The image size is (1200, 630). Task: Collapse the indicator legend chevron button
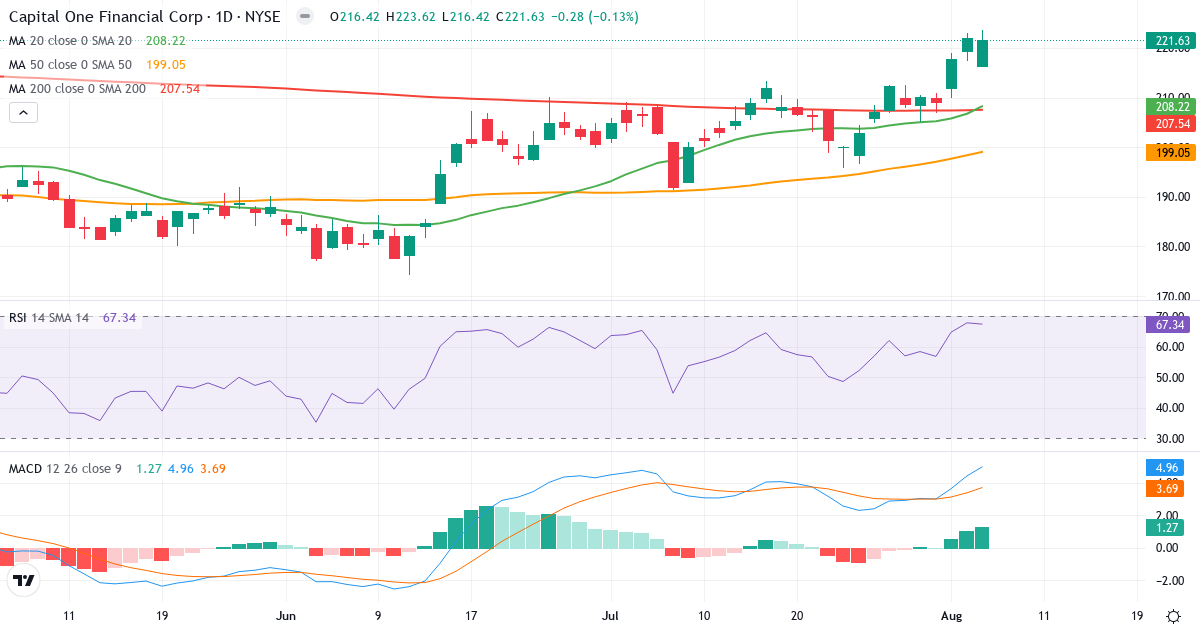24,113
